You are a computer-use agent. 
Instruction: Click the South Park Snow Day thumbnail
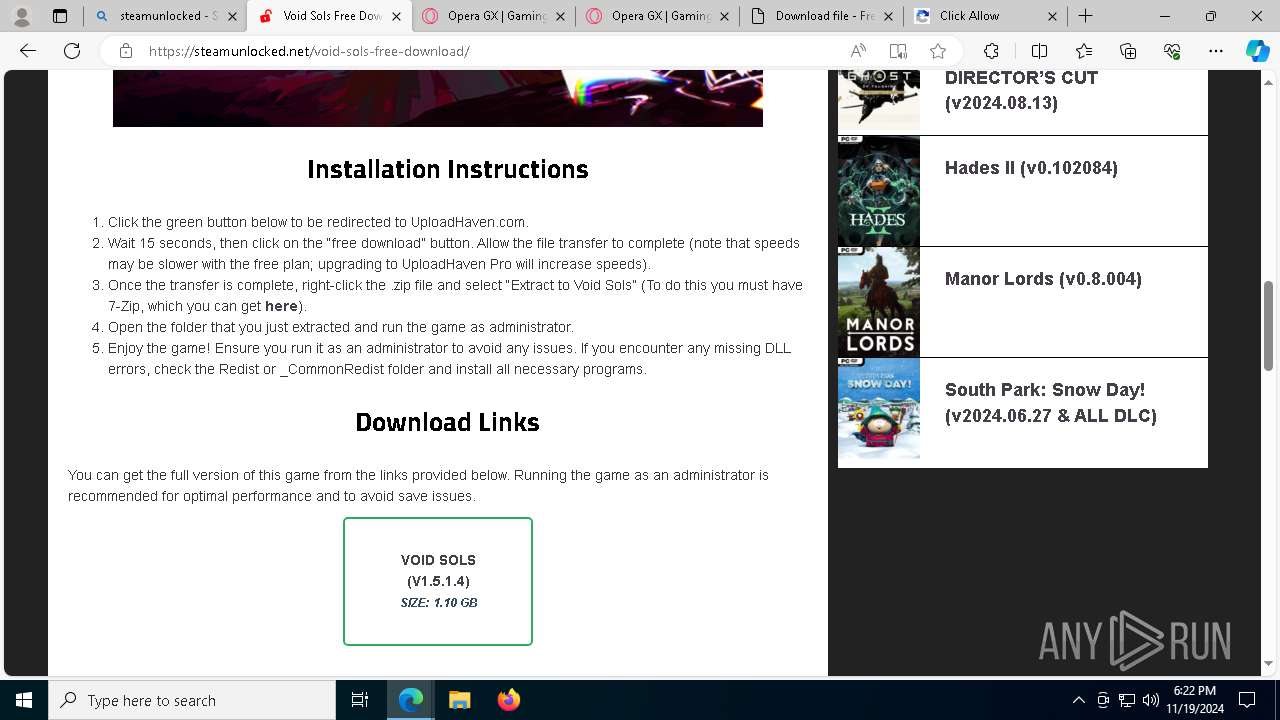(879, 408)
